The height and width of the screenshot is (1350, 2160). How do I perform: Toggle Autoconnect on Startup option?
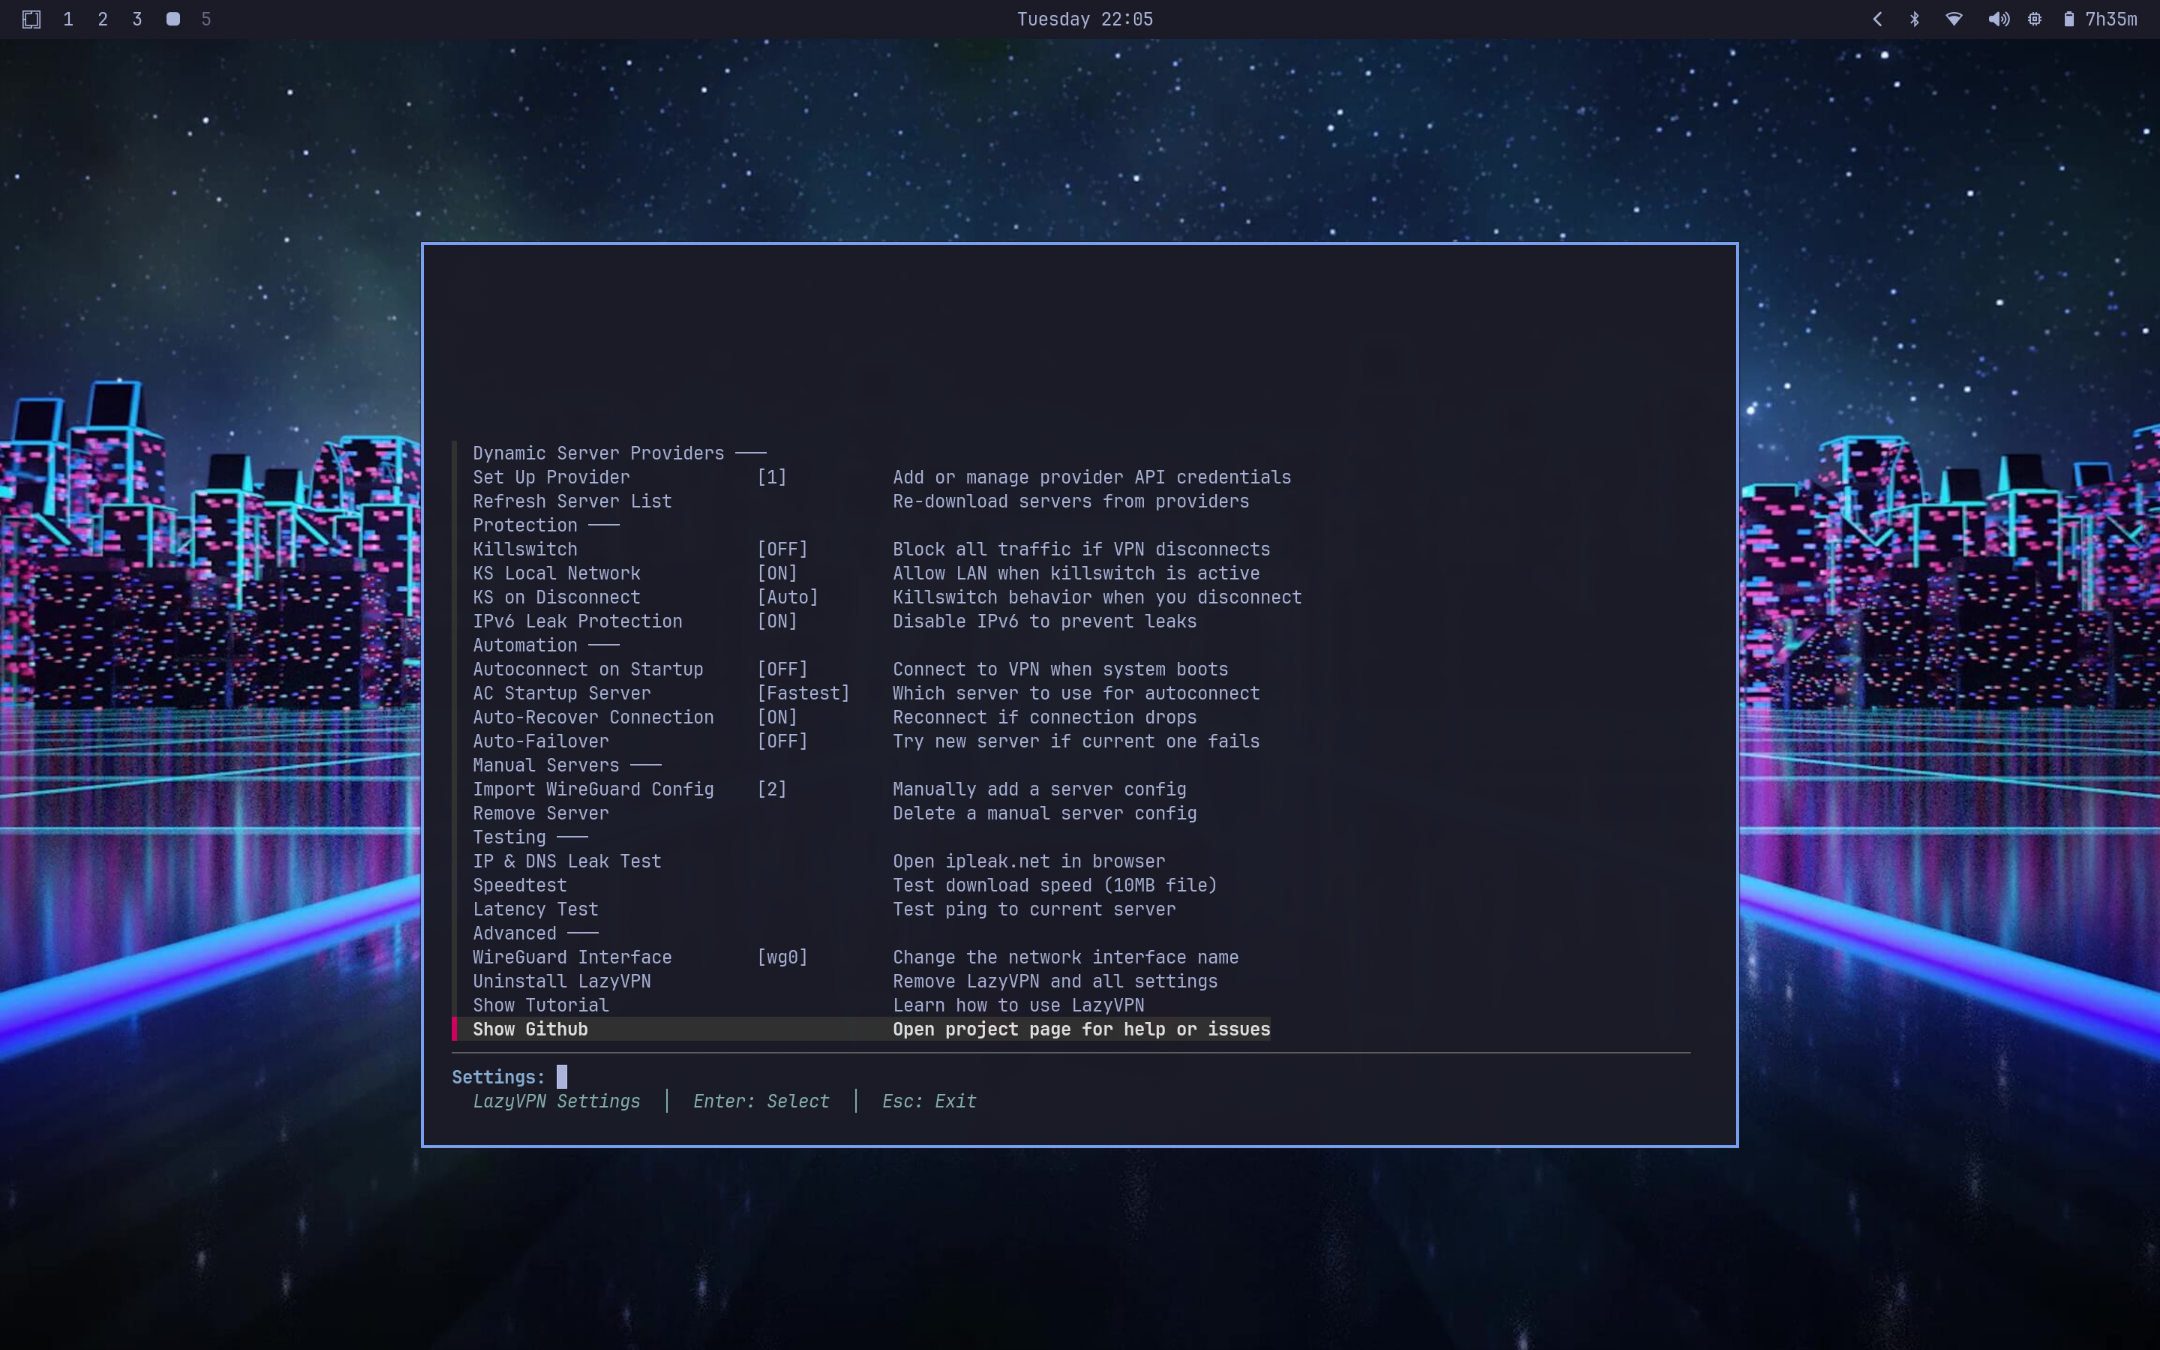coord(587,669)
